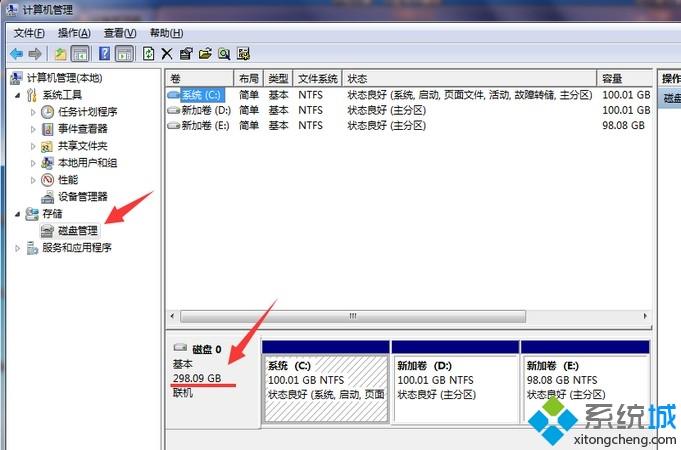Screen dimensions: 681x450
Task: Click the 计算机管理 title bar icon
Action: pyautogui.click(x=12, y=9)
